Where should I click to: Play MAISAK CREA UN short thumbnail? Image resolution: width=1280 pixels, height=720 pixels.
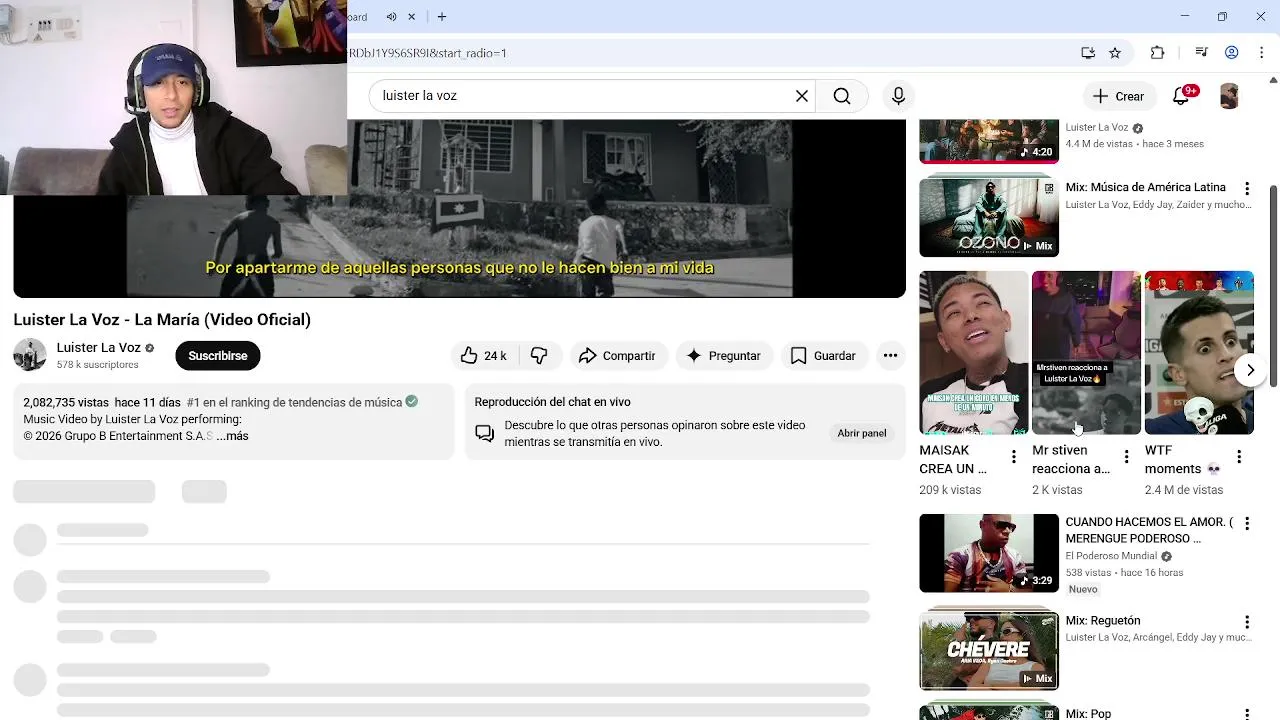tap(974, 353)
